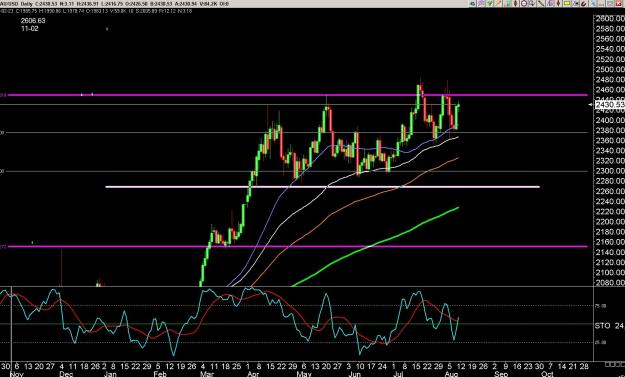Click the red X icon ending the toolbar
Viewport: 625px width, 377px height.
[619, 4]
